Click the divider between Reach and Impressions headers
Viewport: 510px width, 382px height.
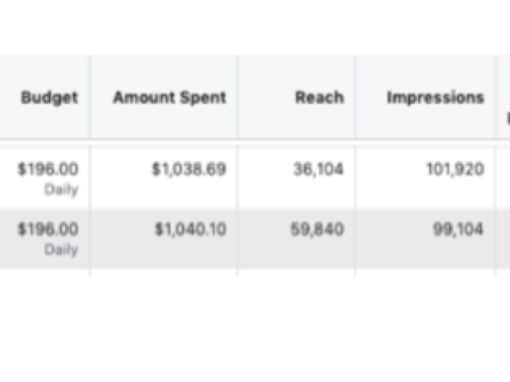point(355,97)
